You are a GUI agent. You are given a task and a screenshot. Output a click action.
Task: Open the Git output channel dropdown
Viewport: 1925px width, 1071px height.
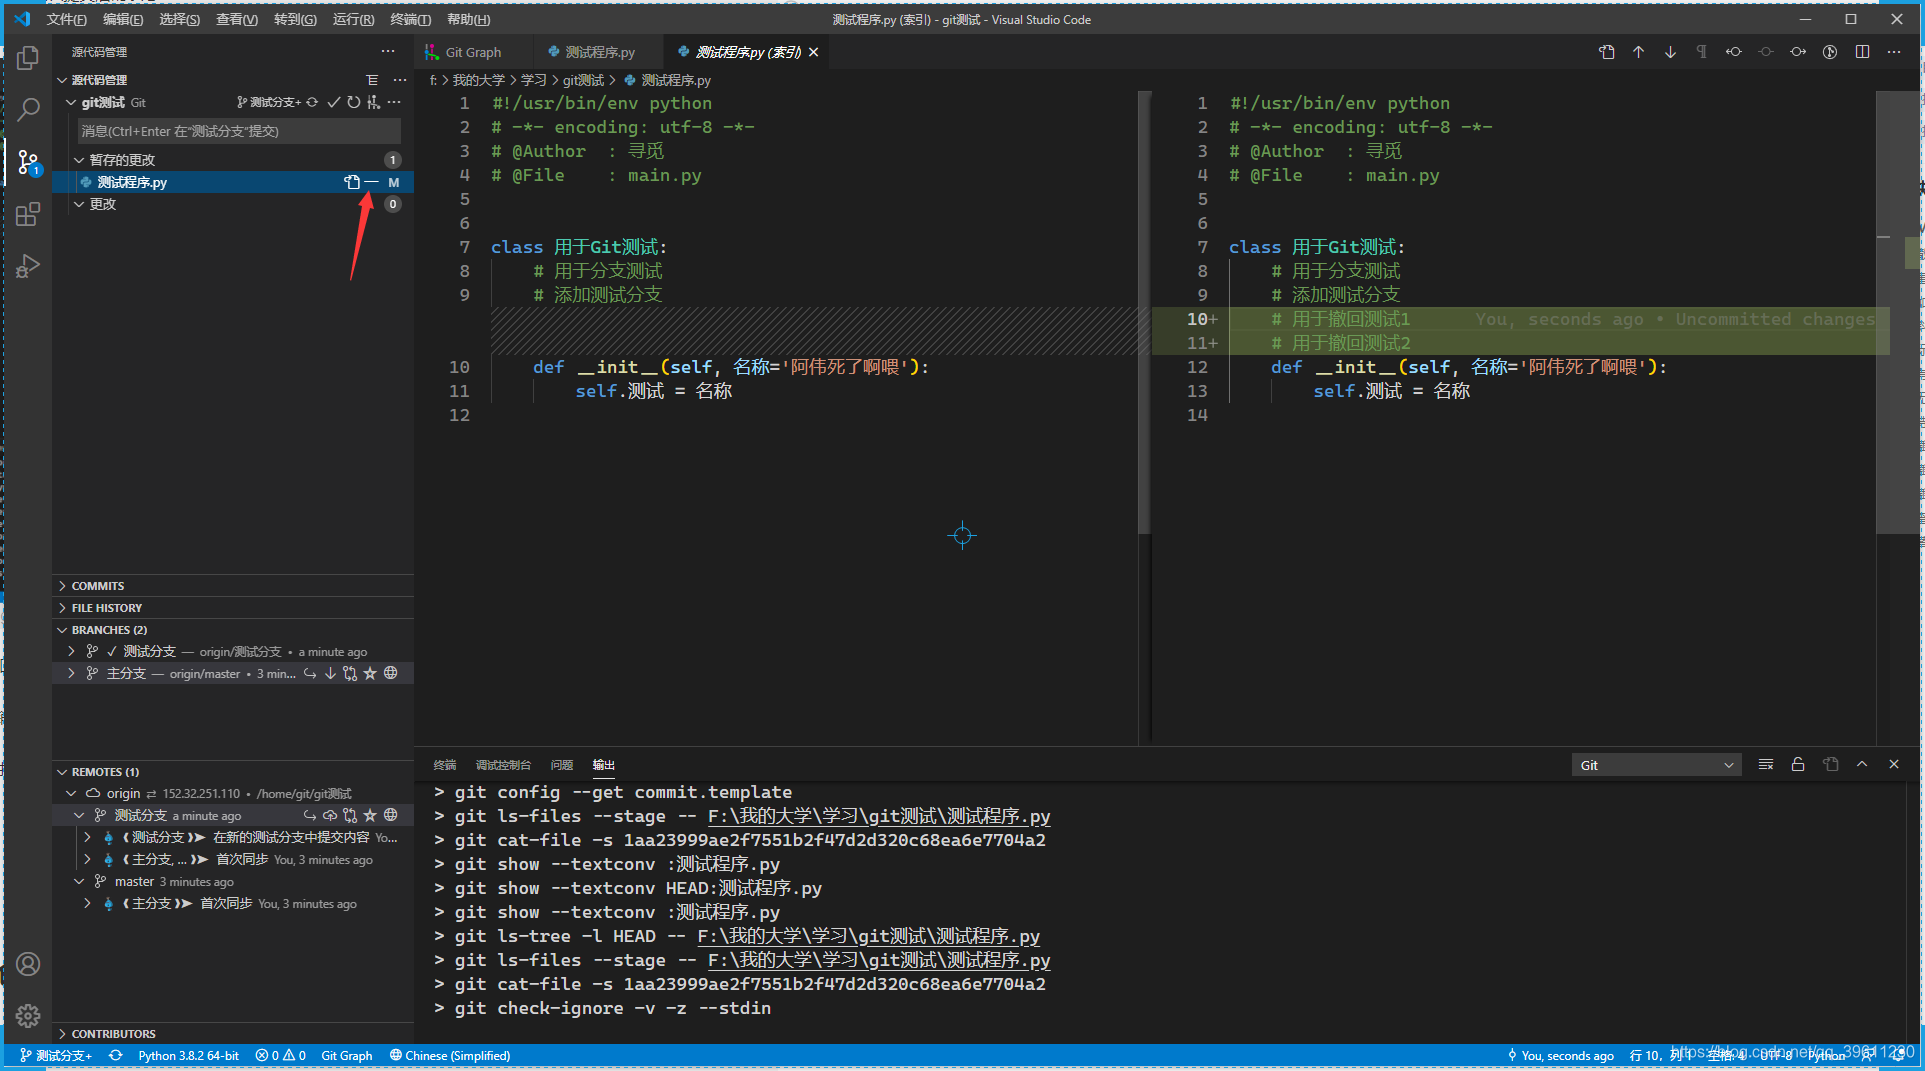[1656, 765]
